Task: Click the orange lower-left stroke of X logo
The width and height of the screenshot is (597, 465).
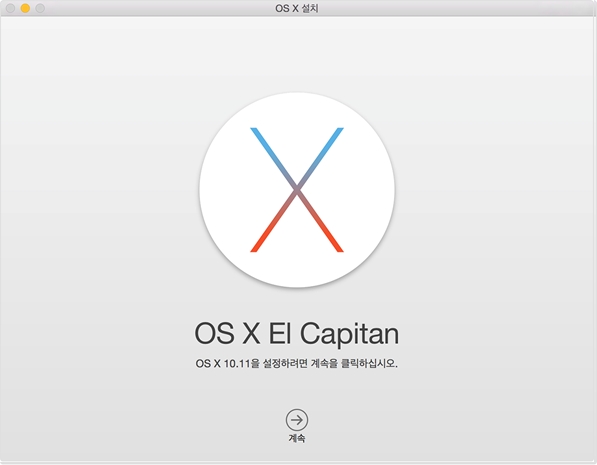Action: coord(273,223)
